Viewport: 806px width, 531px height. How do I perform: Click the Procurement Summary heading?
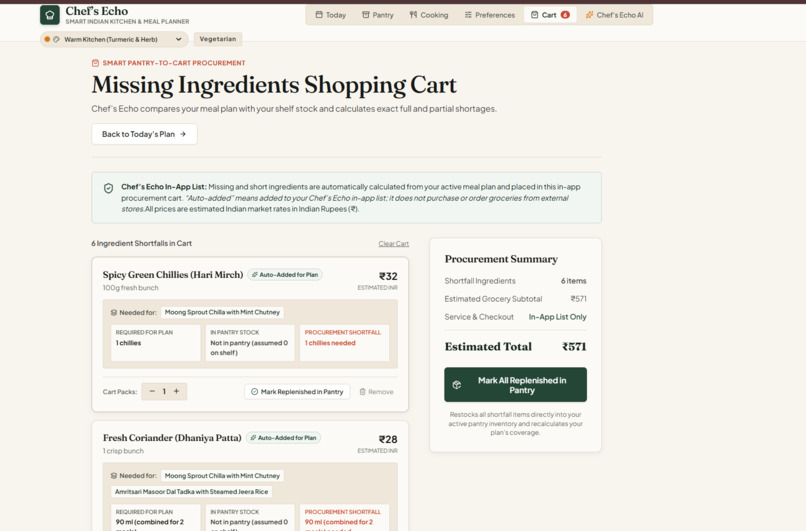[501, 259]
